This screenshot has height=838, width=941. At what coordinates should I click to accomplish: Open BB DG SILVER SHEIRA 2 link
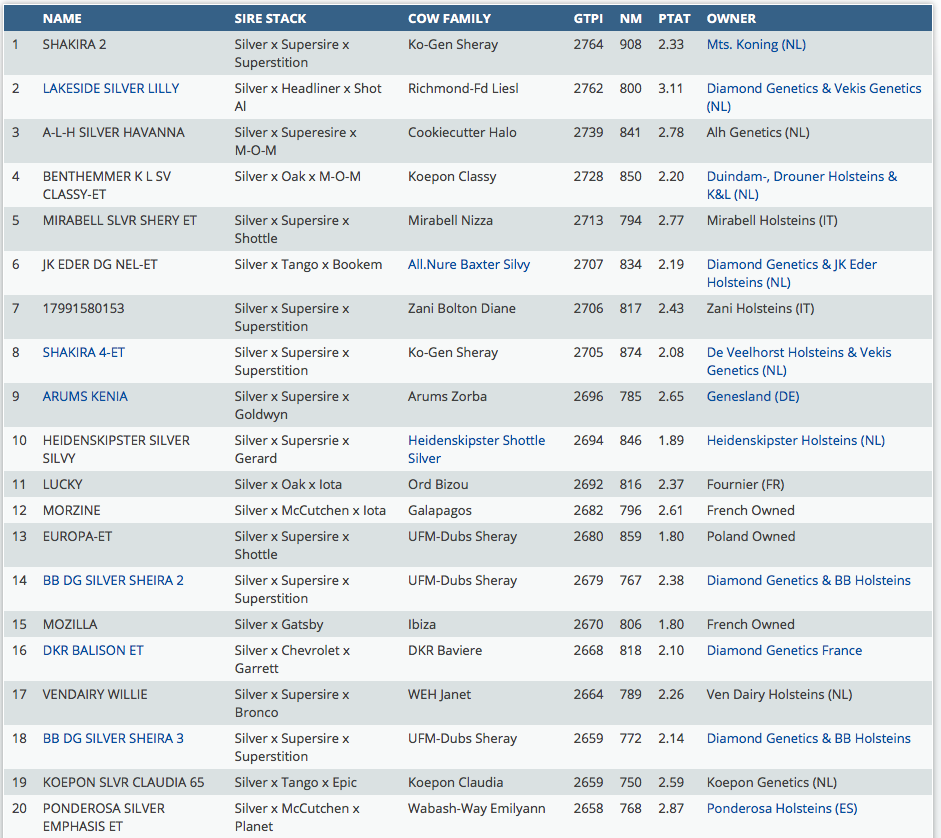click(113, 580)
